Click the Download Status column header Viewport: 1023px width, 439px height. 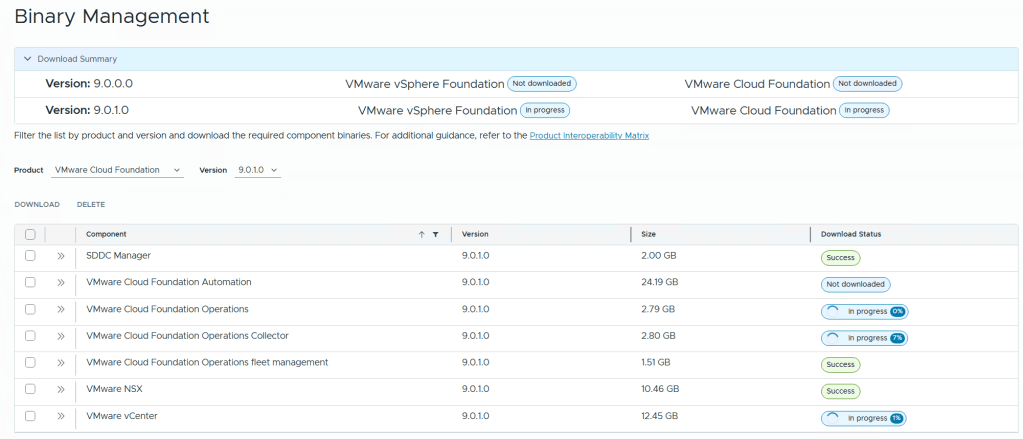(850, 234)
